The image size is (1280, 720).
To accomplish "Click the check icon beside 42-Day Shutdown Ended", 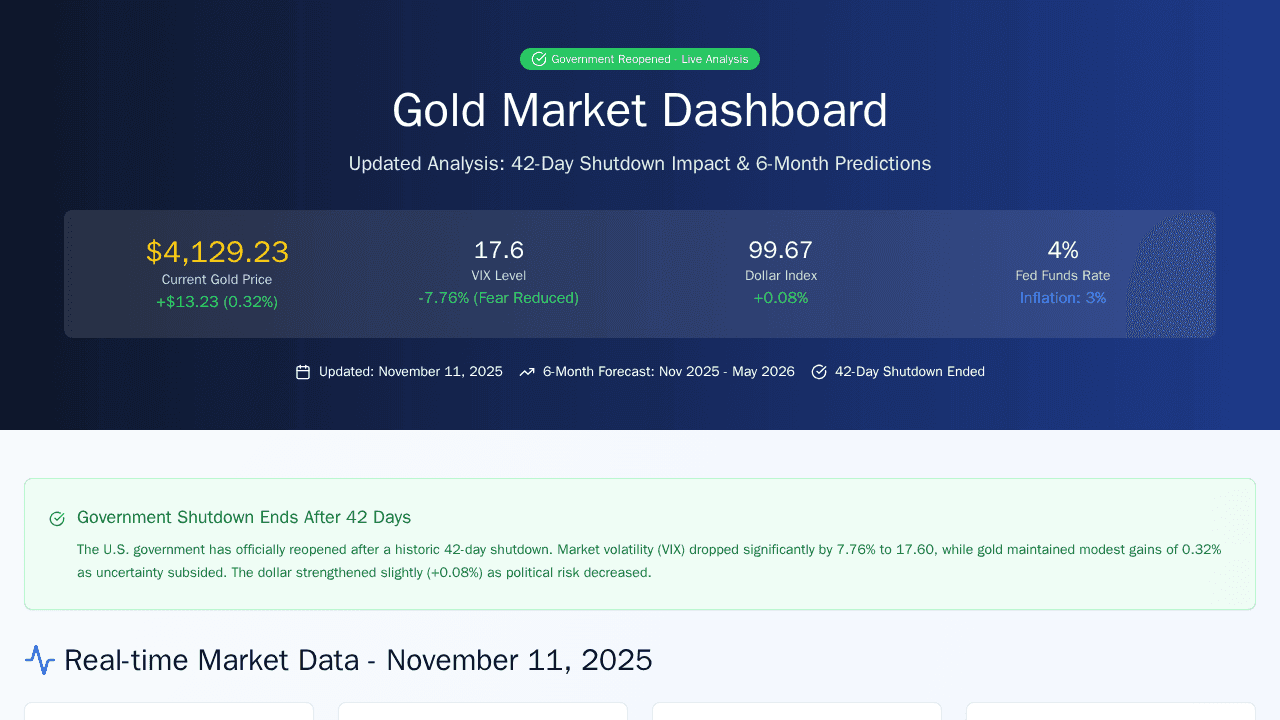I will pos(819,372).
